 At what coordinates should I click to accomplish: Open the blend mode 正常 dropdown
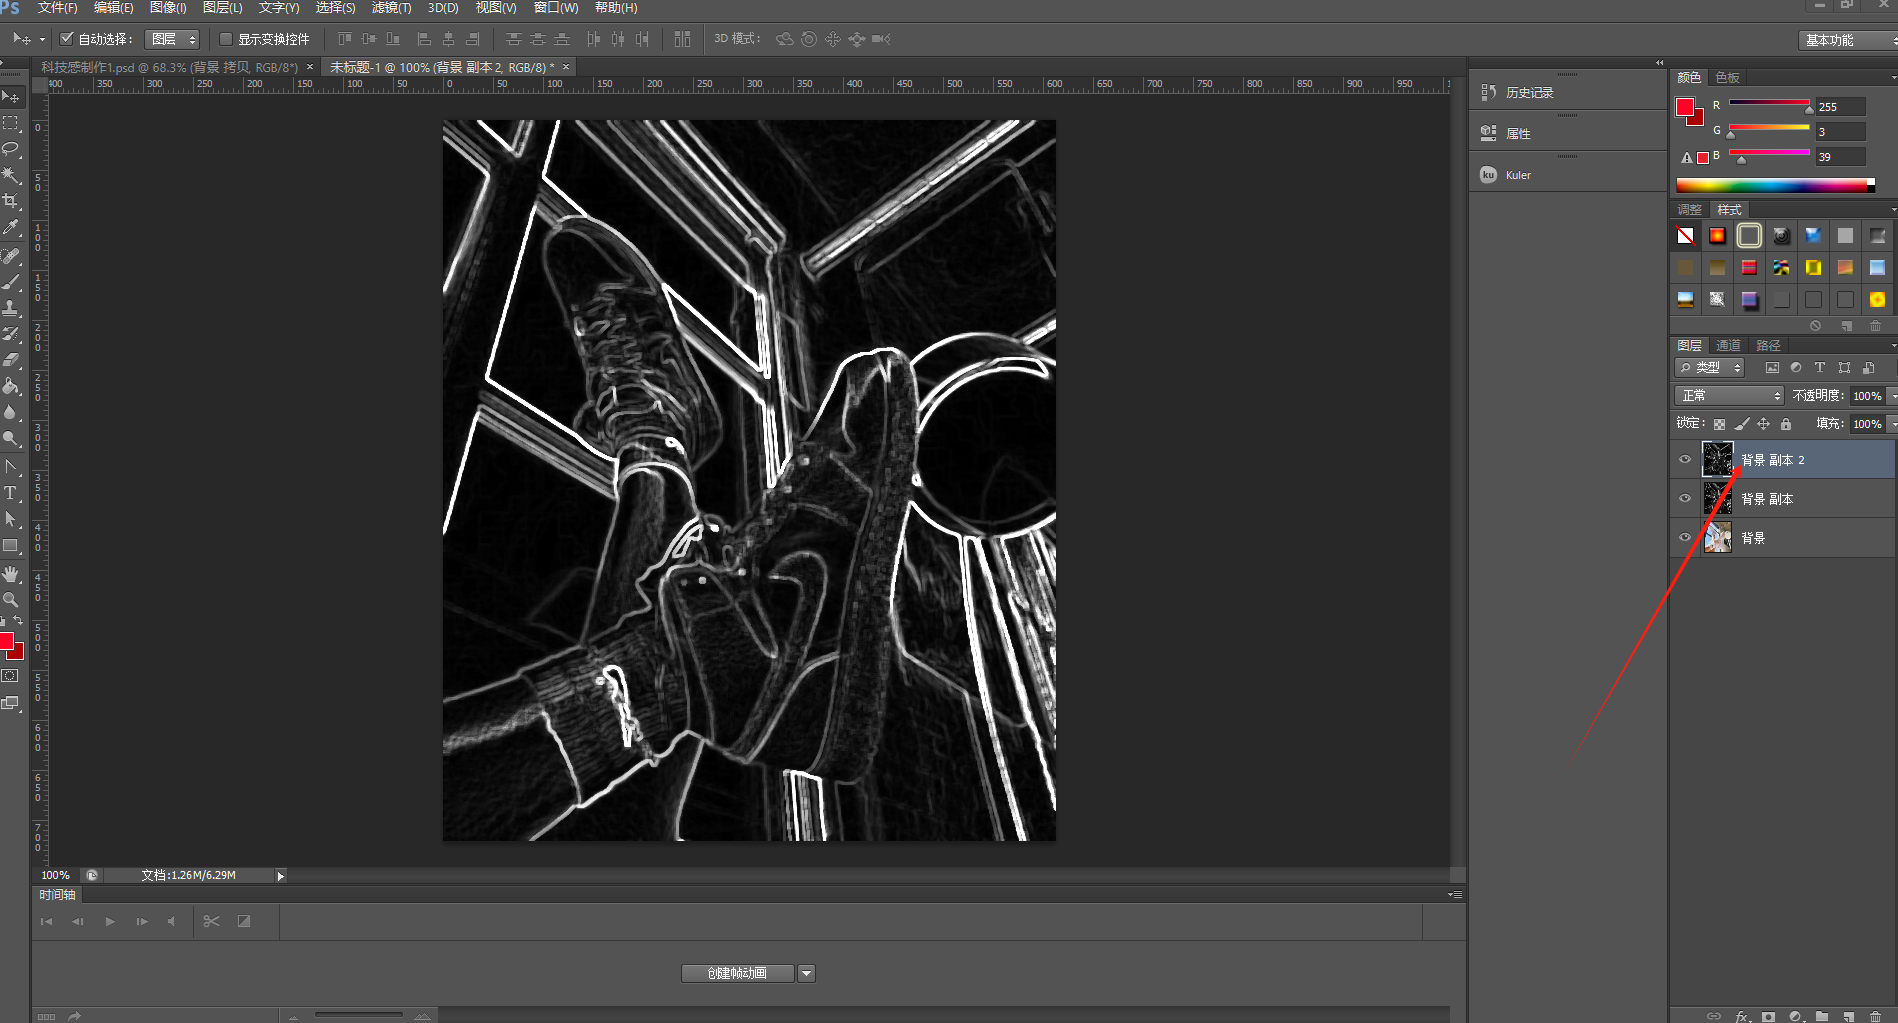coord(1729,396)
